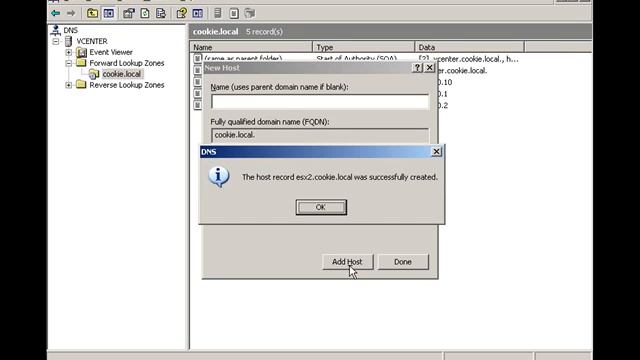Select the Event Viewer tree label
This screenshot has width=640, height=360.
coord(111,52)
